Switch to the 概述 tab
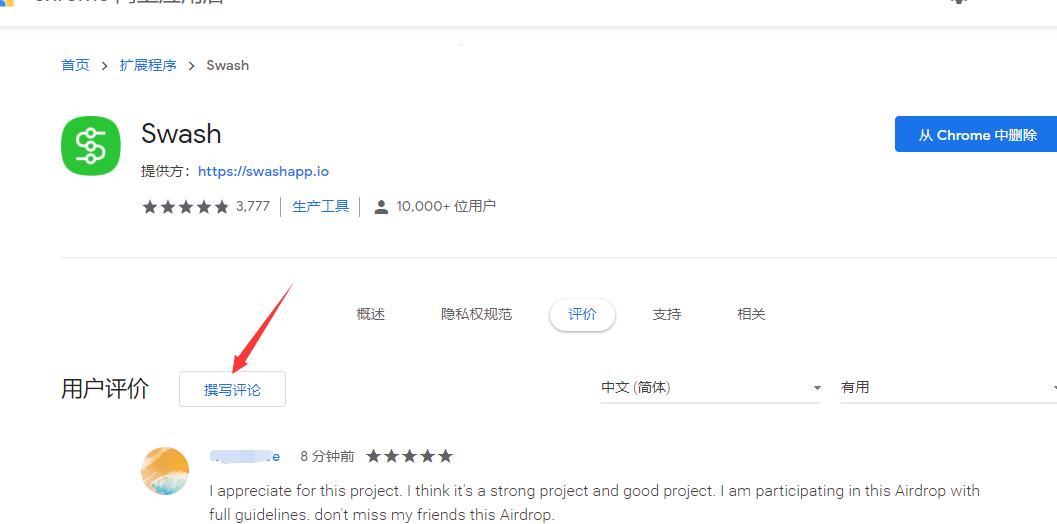This screenshot has height=524, width=1057. coord(371,314)
